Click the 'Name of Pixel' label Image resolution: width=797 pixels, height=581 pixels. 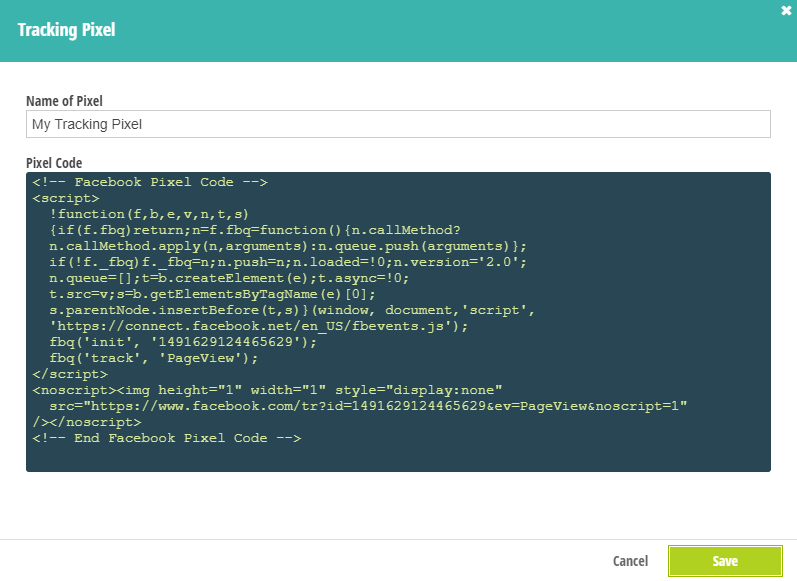coord(65,101)
